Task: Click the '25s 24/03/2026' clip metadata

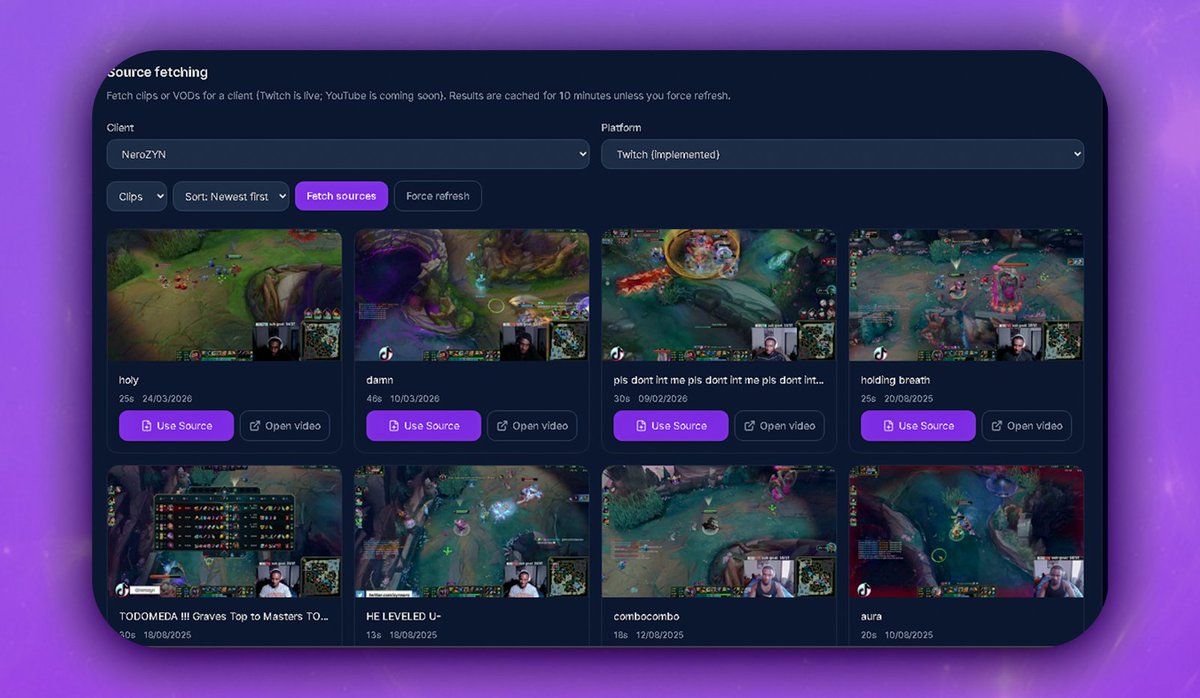Action: pos(155,398)
